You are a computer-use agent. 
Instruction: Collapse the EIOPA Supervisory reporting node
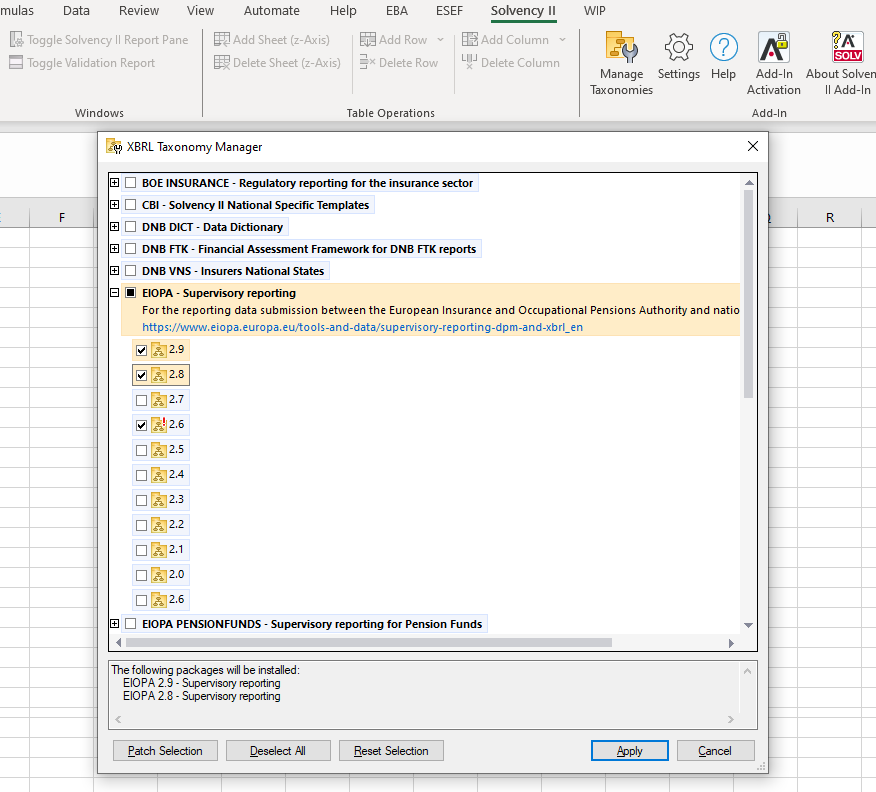tap(115, 293)
